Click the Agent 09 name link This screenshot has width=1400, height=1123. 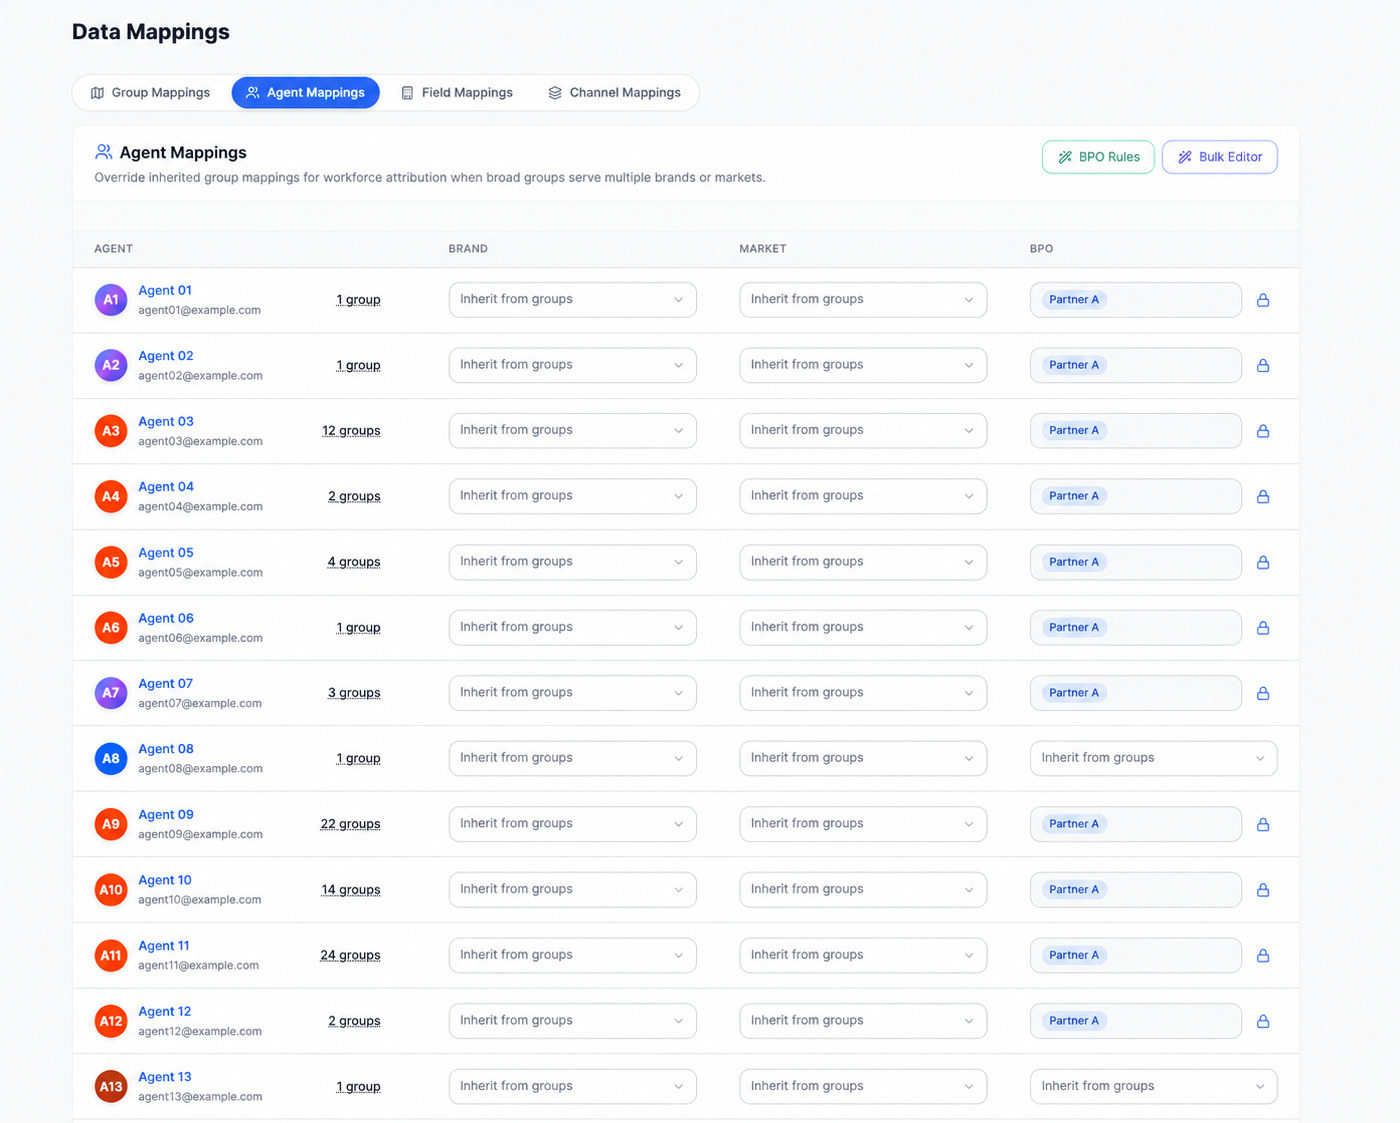(166, 815)
